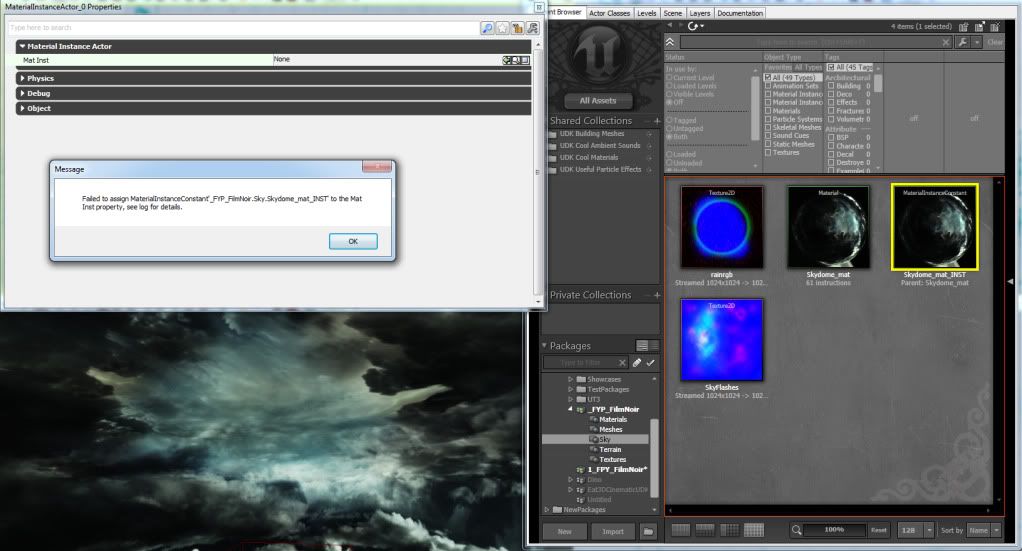This screenshot has height=551, width=1022.
Task: Check the Animation Sets object type filter
Action: [768, 85]
